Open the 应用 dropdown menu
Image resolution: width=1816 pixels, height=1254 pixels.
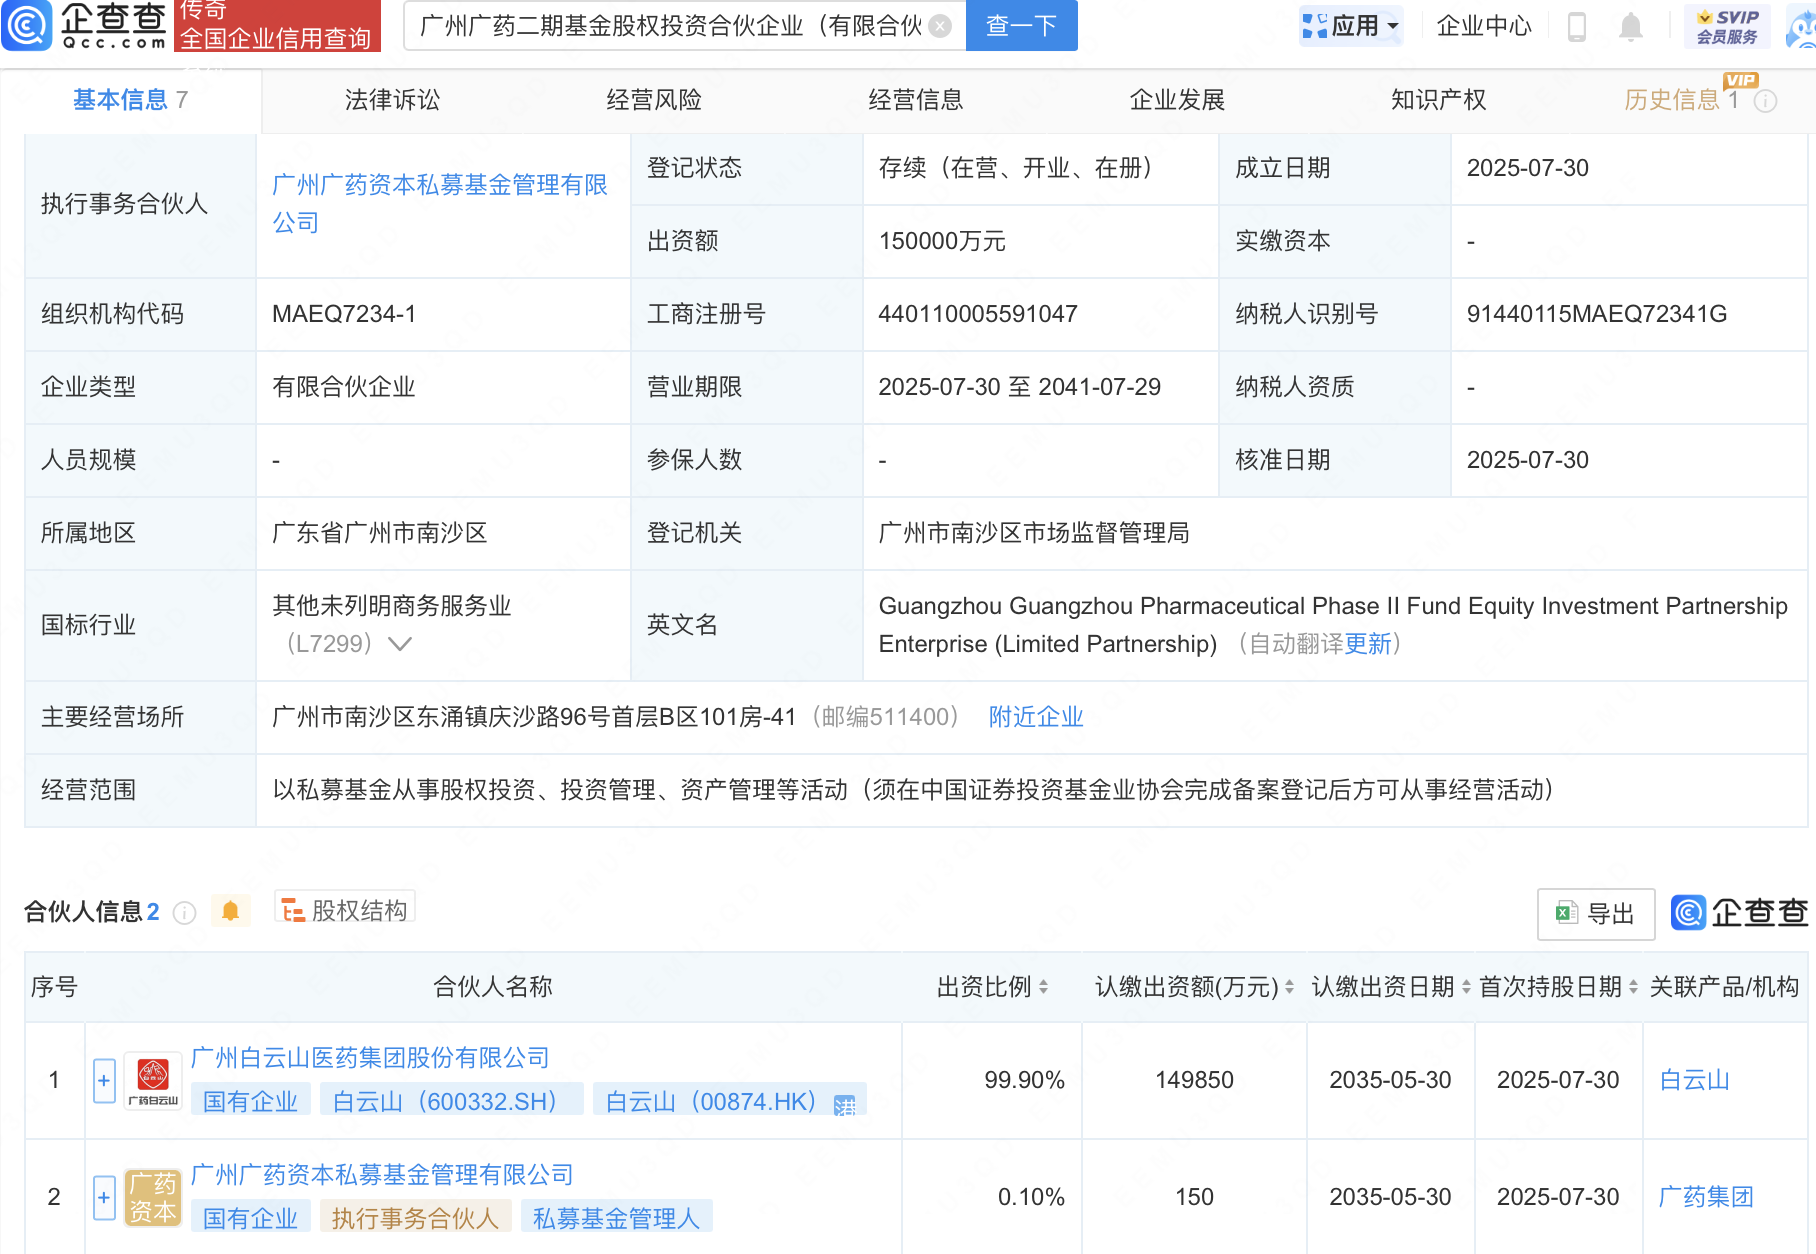(1351, 26)
